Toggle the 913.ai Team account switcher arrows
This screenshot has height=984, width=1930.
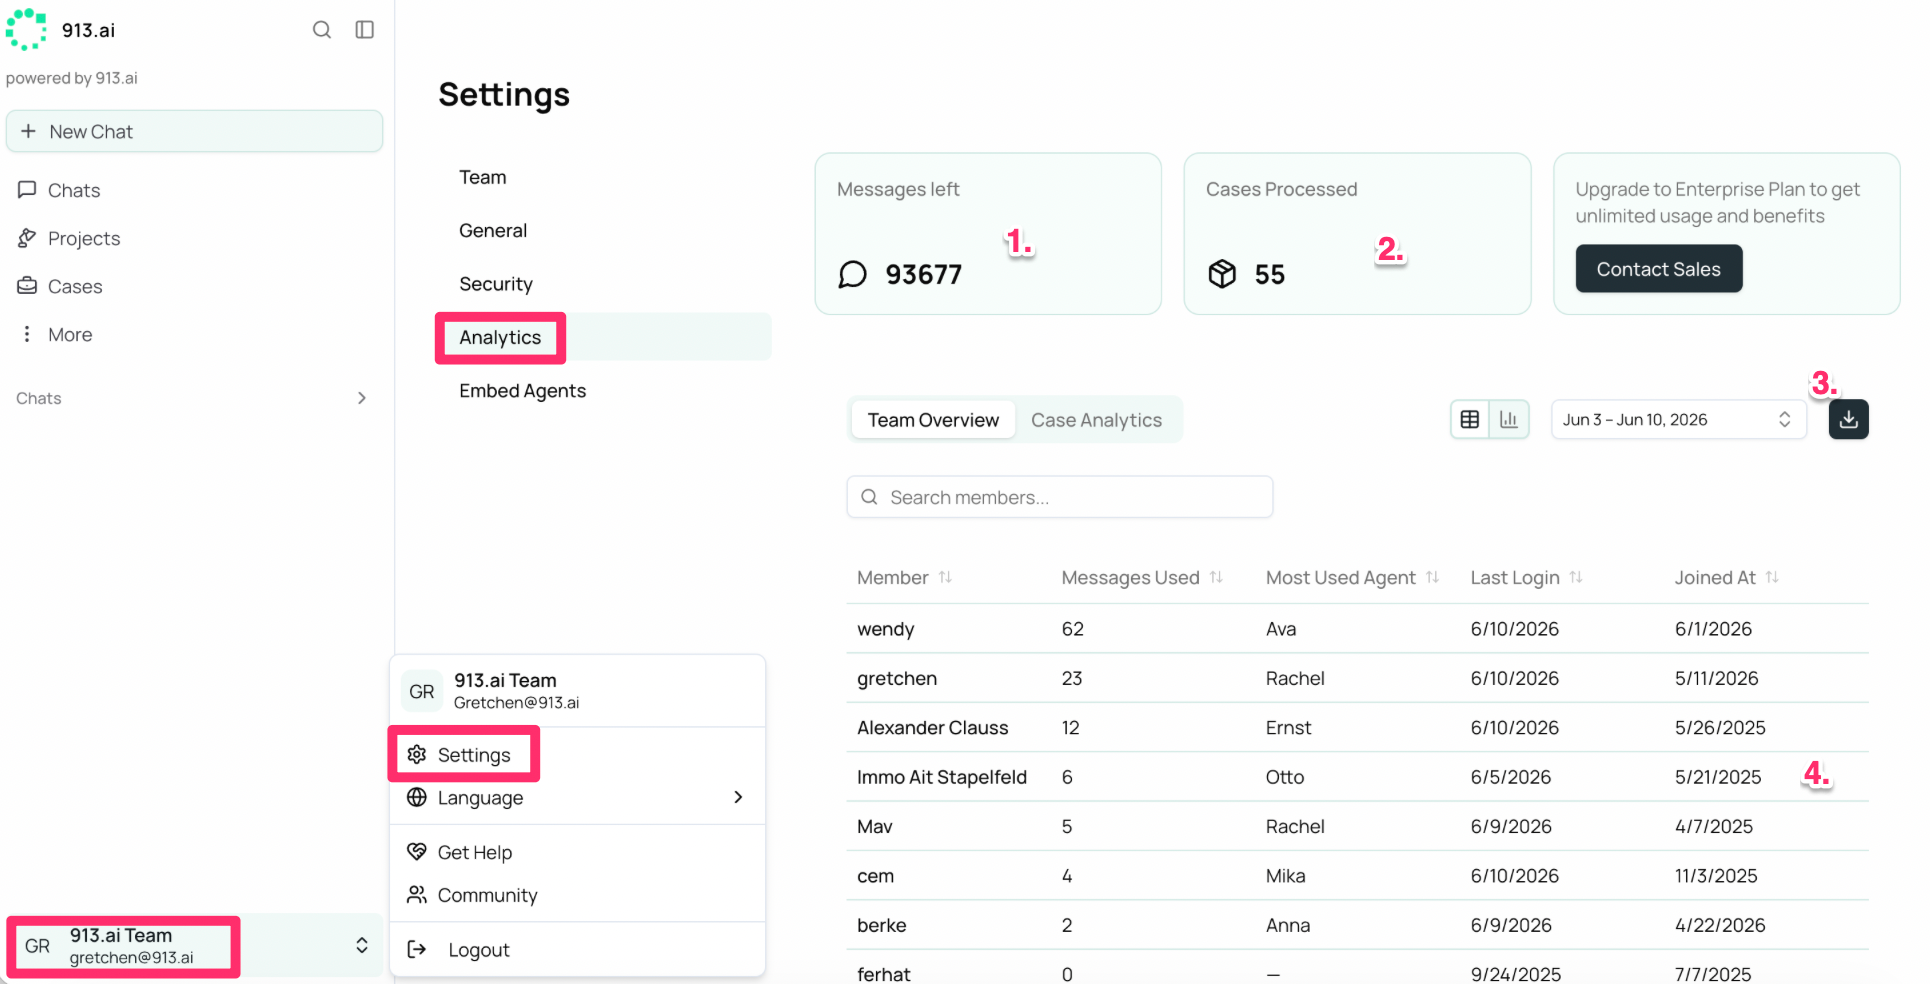[362, 945]
